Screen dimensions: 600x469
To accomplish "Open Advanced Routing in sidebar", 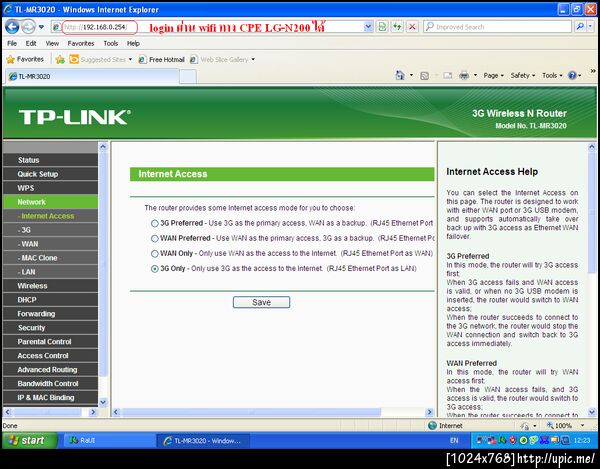I will (50, 370).
